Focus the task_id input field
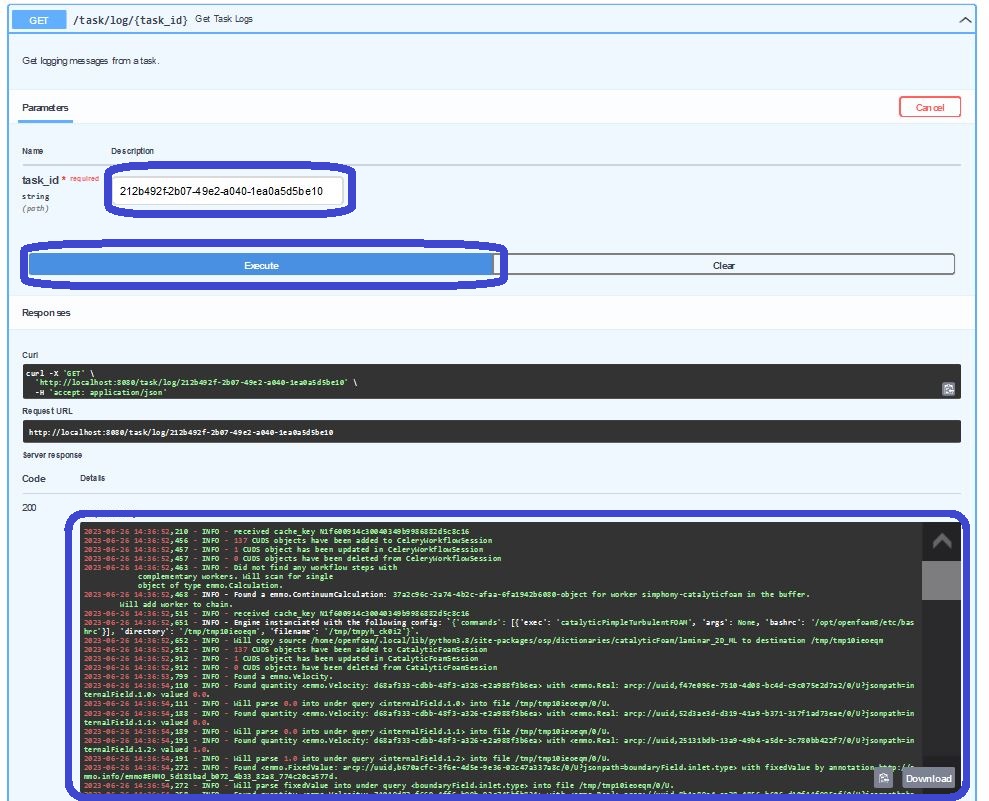Image resolution: width=989 pixels, height=801 pixels. 228,191
